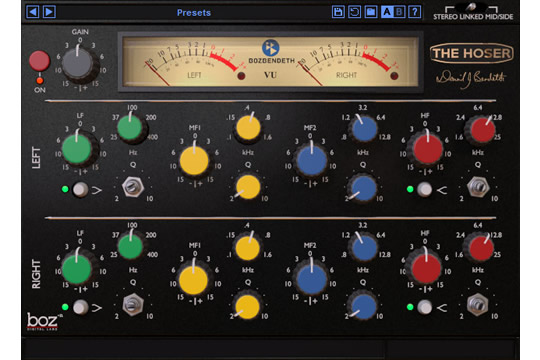Switch the Stereo/Linked/Mid-Side mode knob
The width and height of the screenshot is (540, 360).
click(472, 7)
